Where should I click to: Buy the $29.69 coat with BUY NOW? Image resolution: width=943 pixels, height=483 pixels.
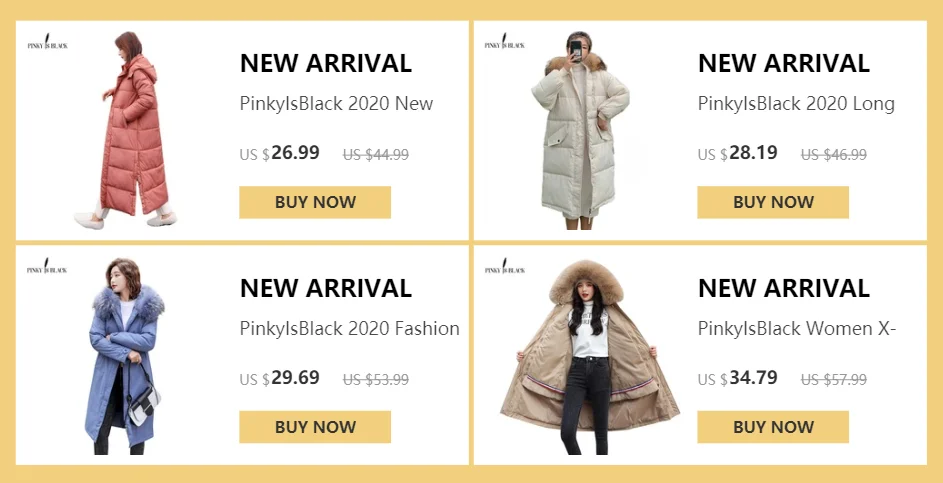(x=315, y=427)
